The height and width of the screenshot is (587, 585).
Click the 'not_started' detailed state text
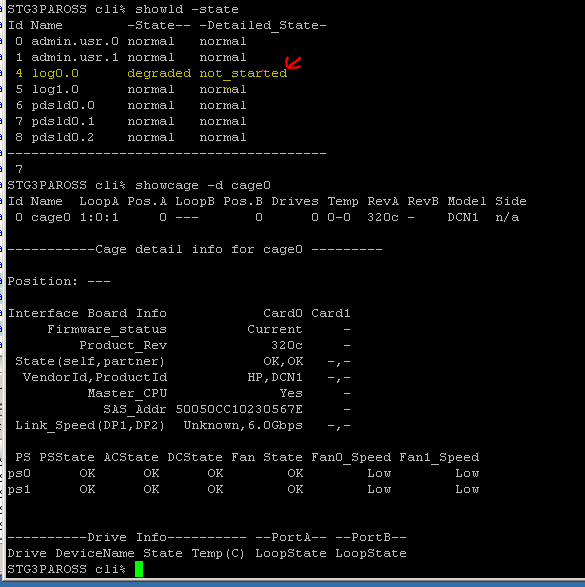click(x=243, y=73)
